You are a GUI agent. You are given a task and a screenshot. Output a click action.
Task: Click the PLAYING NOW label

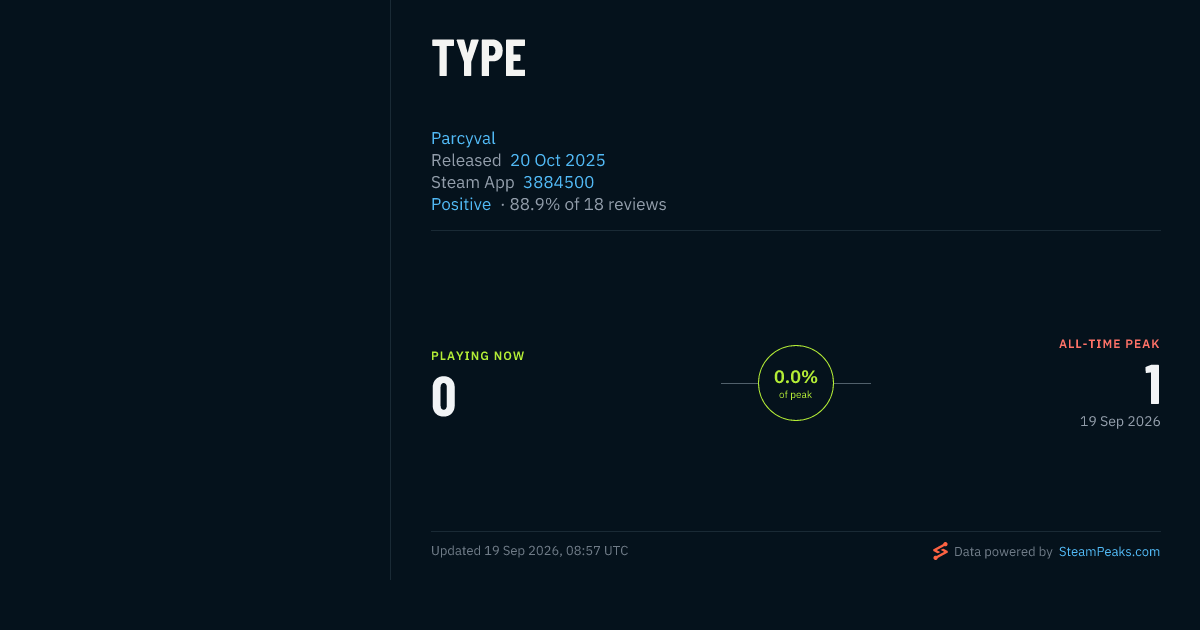[x=478, y=356]
